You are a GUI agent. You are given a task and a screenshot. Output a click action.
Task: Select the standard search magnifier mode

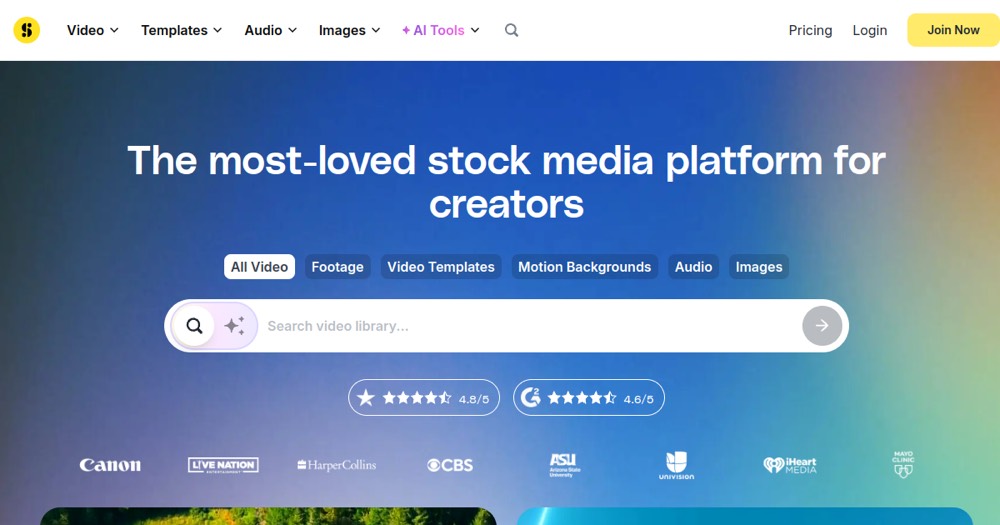[x=194, y=326]
